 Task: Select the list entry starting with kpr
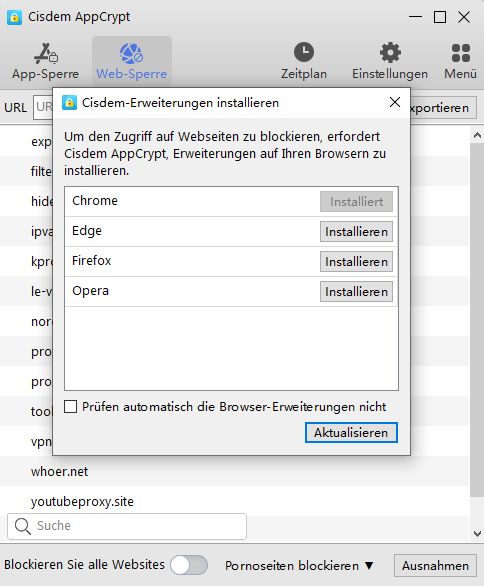(41, 261)
